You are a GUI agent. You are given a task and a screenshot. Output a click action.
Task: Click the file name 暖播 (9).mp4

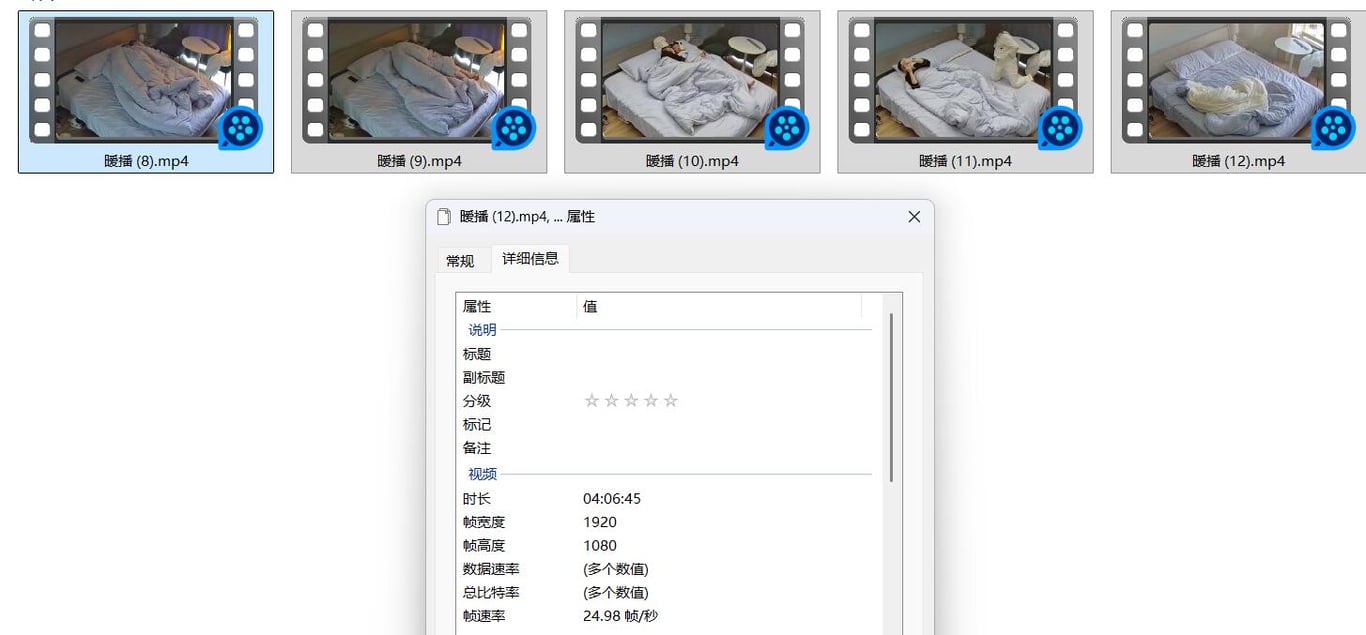[x=419, y=161]
